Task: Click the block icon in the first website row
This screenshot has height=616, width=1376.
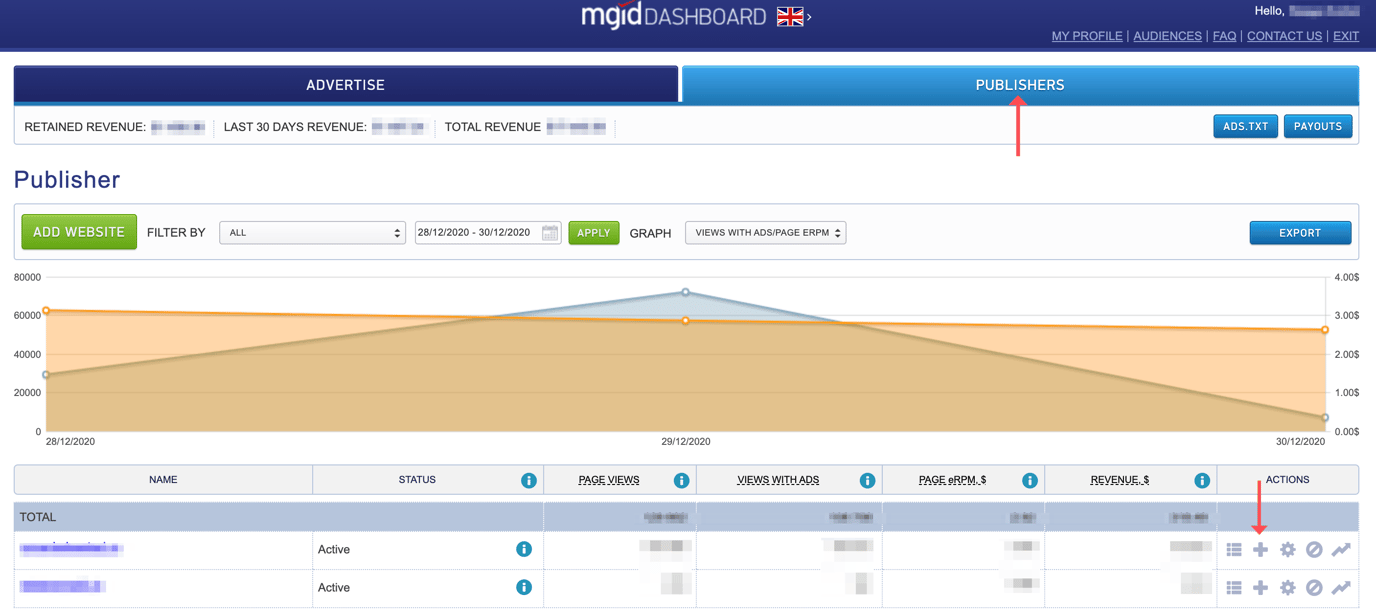Action: click(1314, 549)
